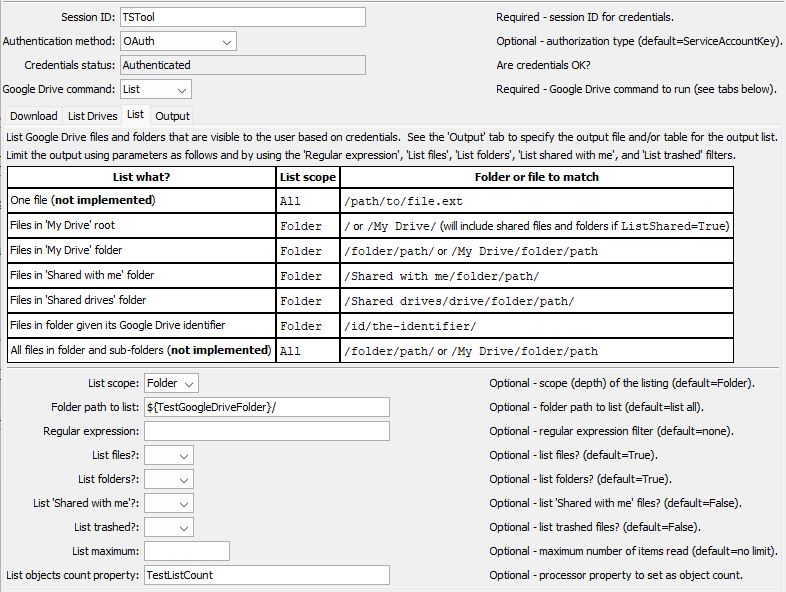Switch to the Download tab
This screenshot has width=786, height=592.
pyautogui.click(x=34, y=116)
